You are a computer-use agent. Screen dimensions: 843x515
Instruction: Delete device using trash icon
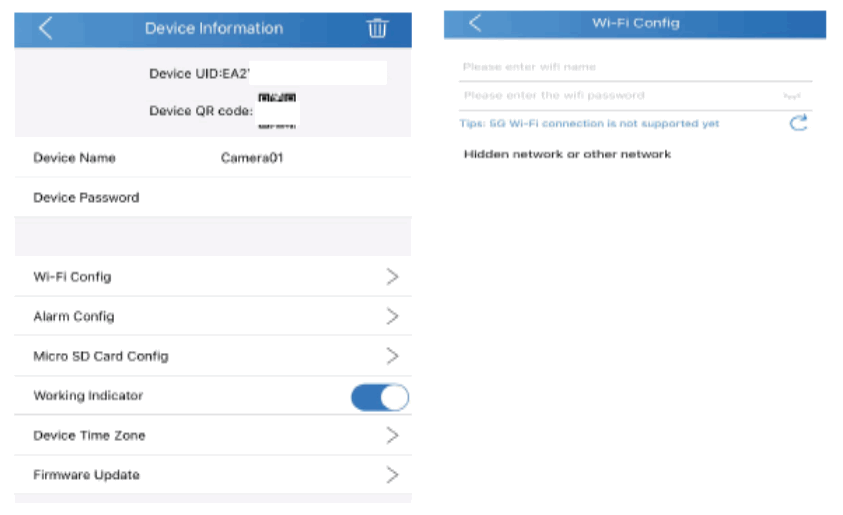point(377,28)
